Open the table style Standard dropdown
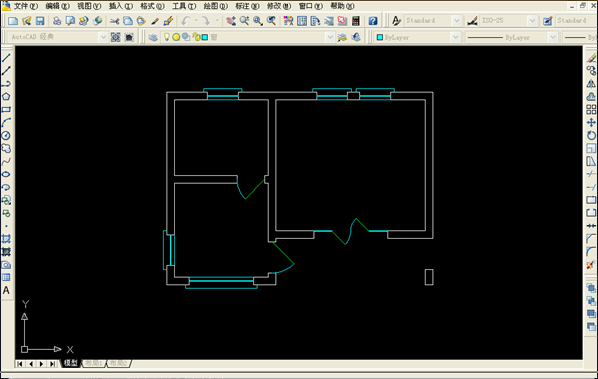 tap(575, 21)
